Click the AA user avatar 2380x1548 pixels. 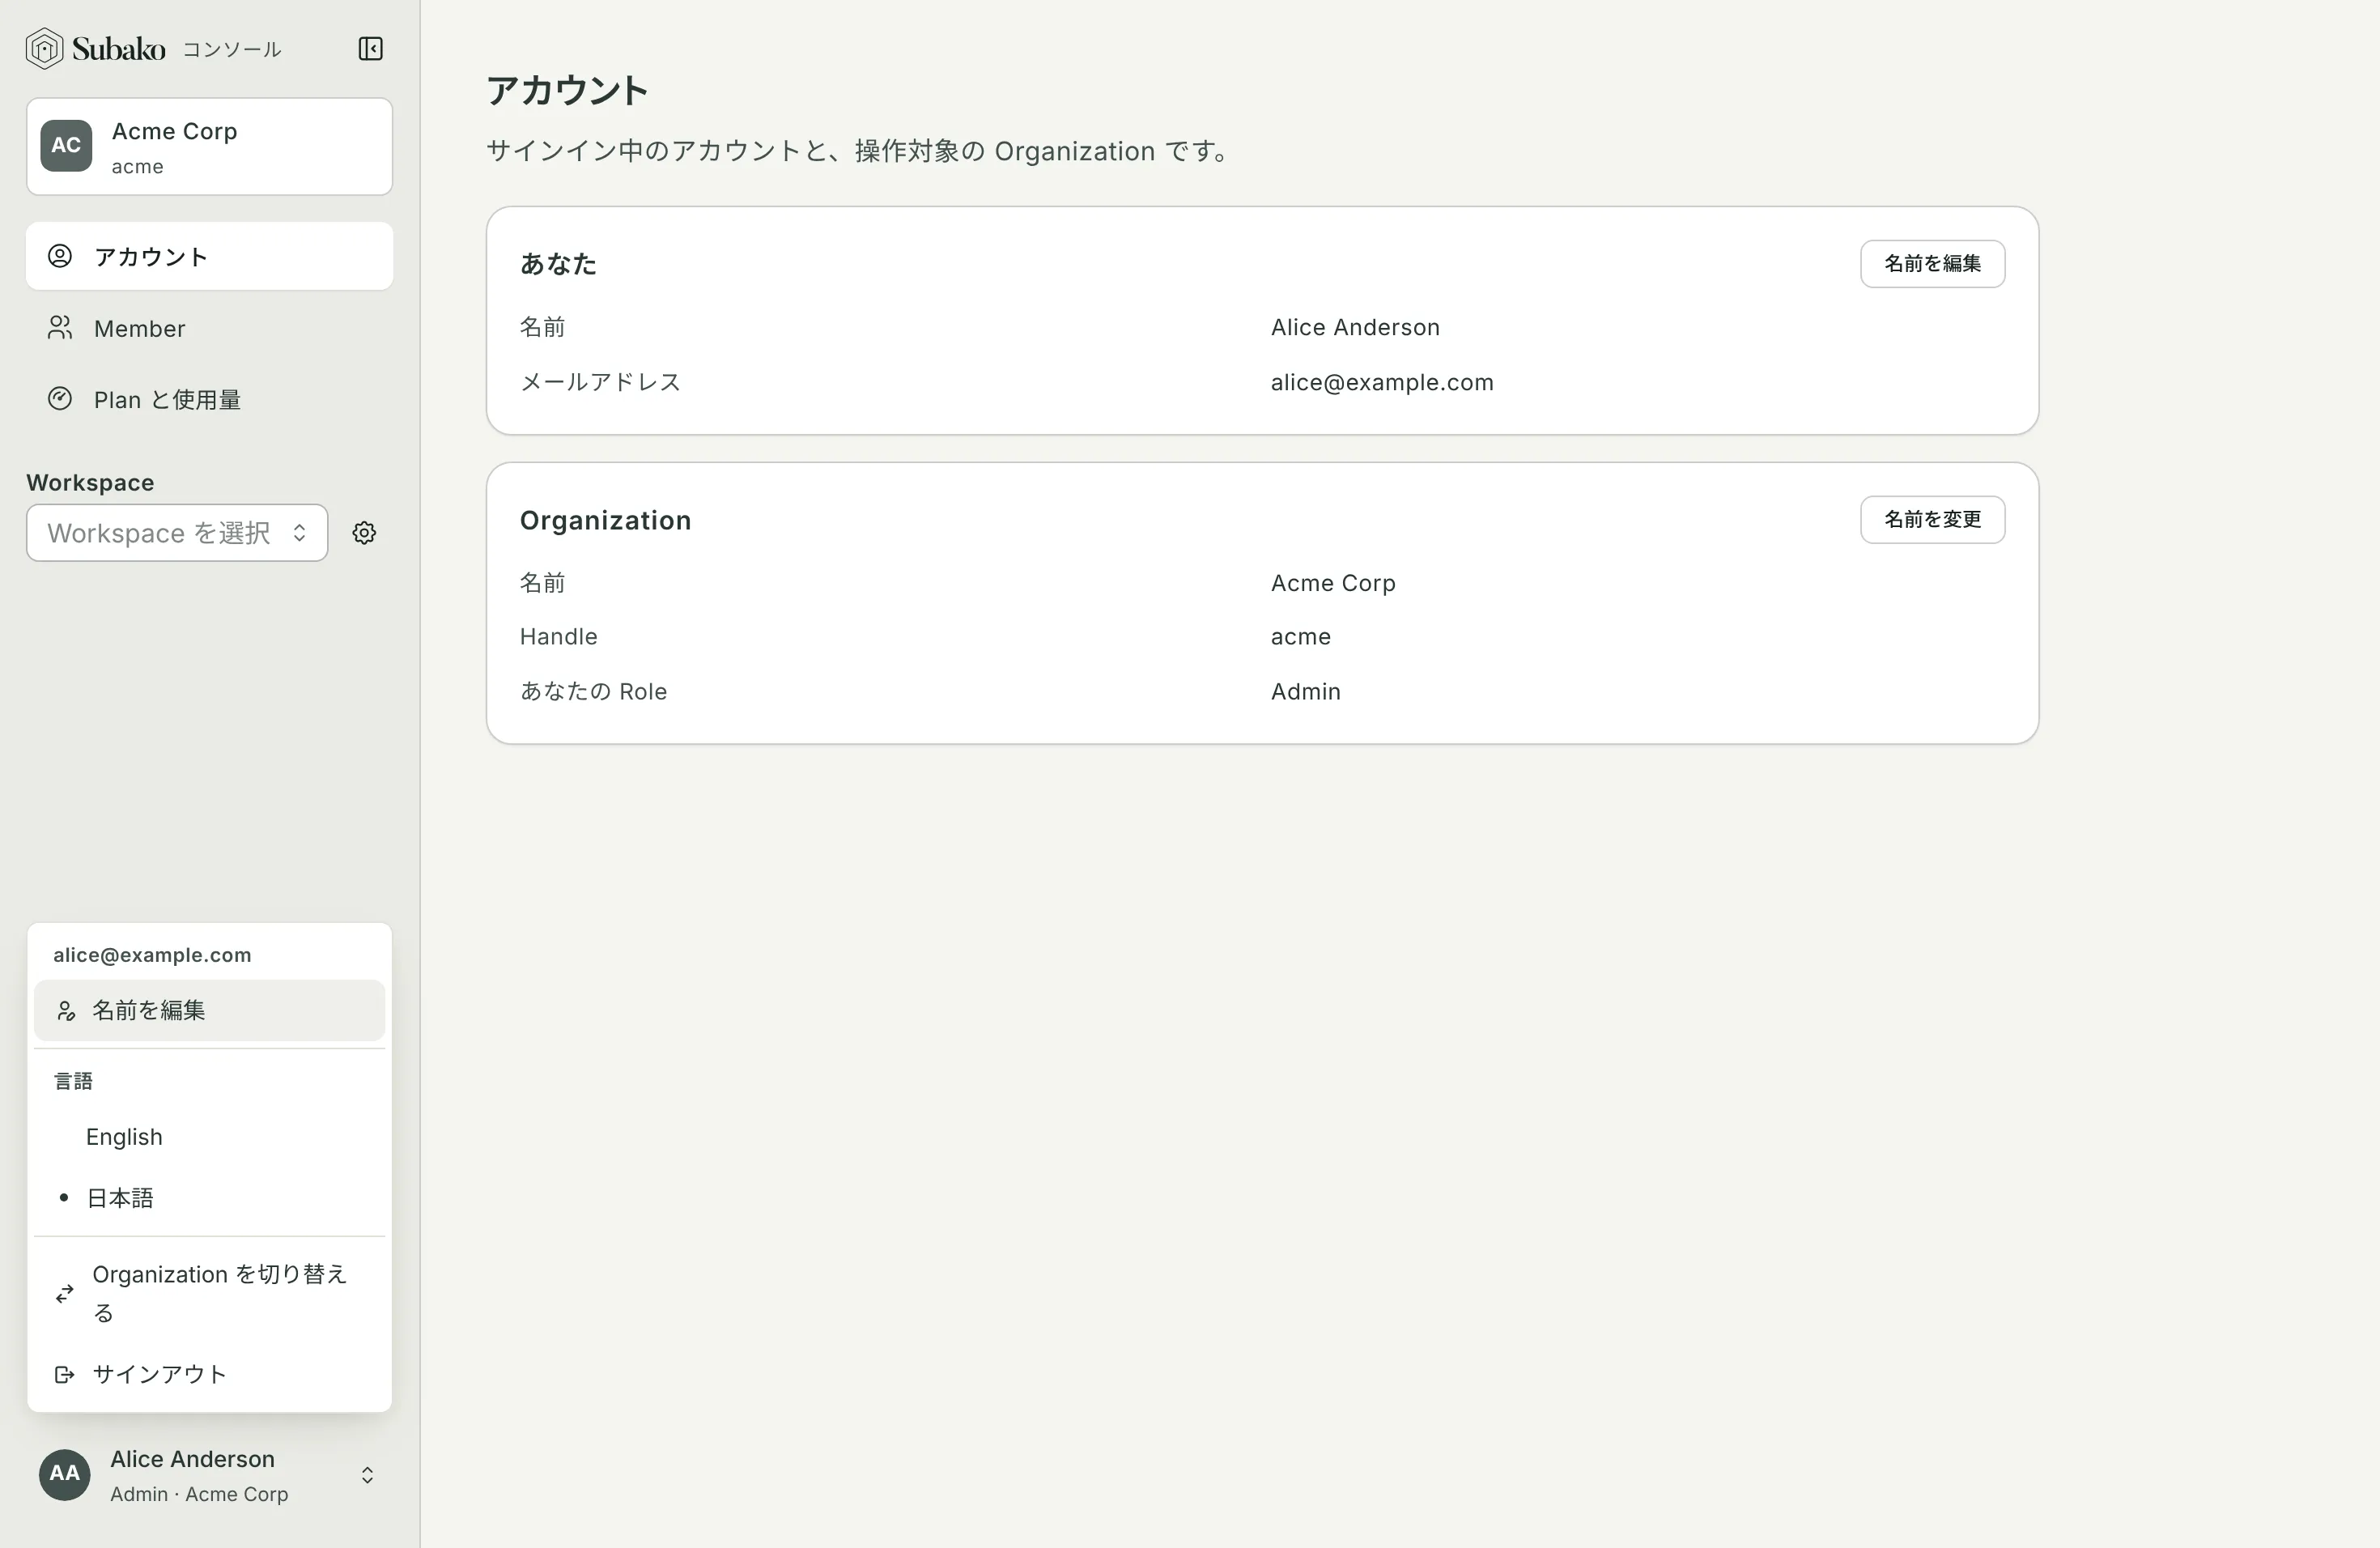pyautogui.click(x=65, y=1475)
